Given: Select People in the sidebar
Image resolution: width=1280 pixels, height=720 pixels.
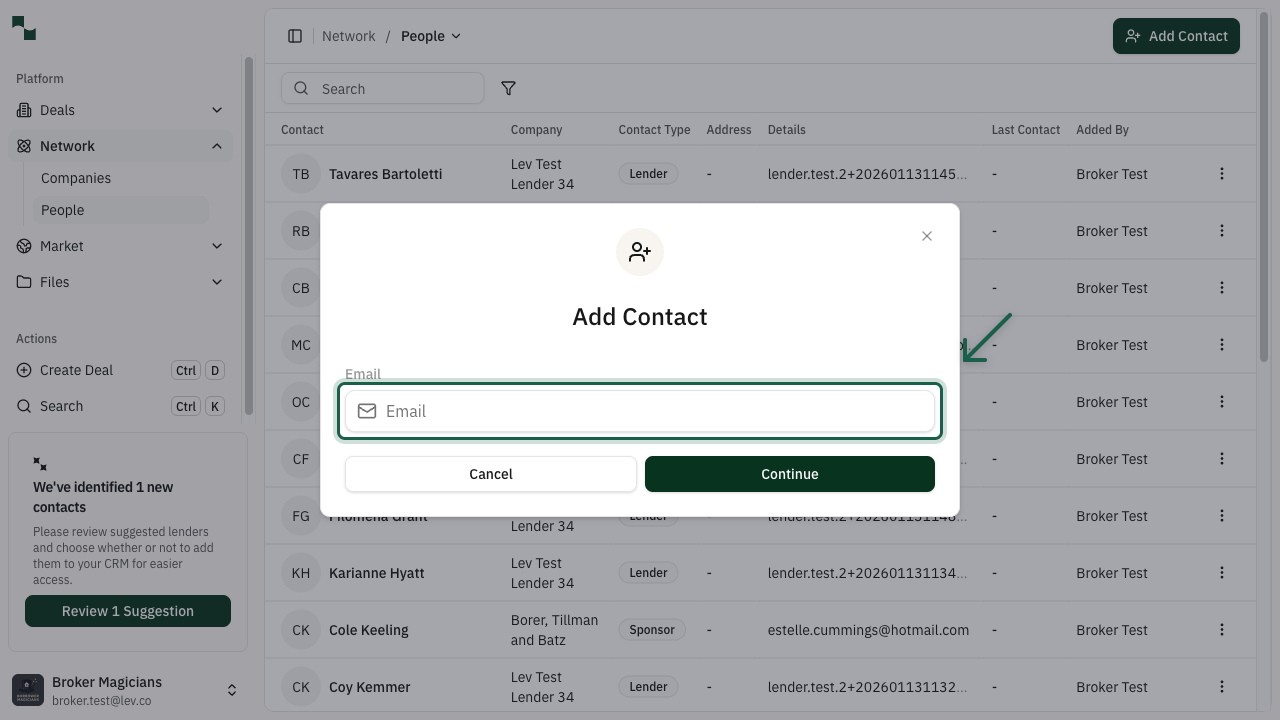Looking at the screenshot, I should 62,210.
